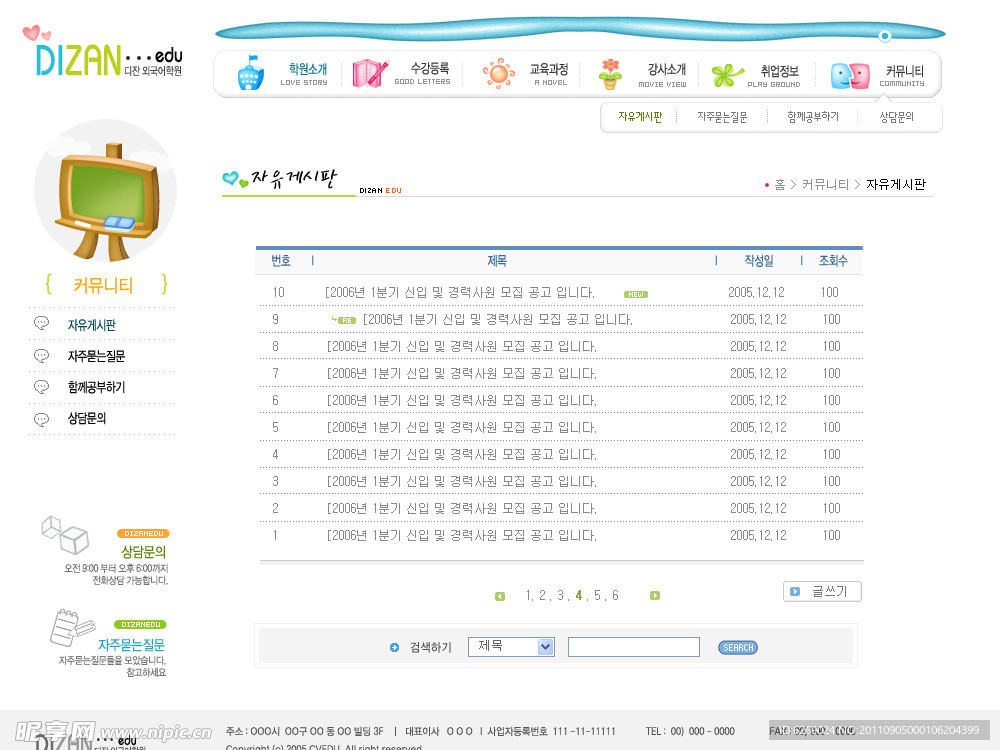Viewport: 1000px width, 750px height.
Task: Click the next page arrow in pagination
Action: 654,596
